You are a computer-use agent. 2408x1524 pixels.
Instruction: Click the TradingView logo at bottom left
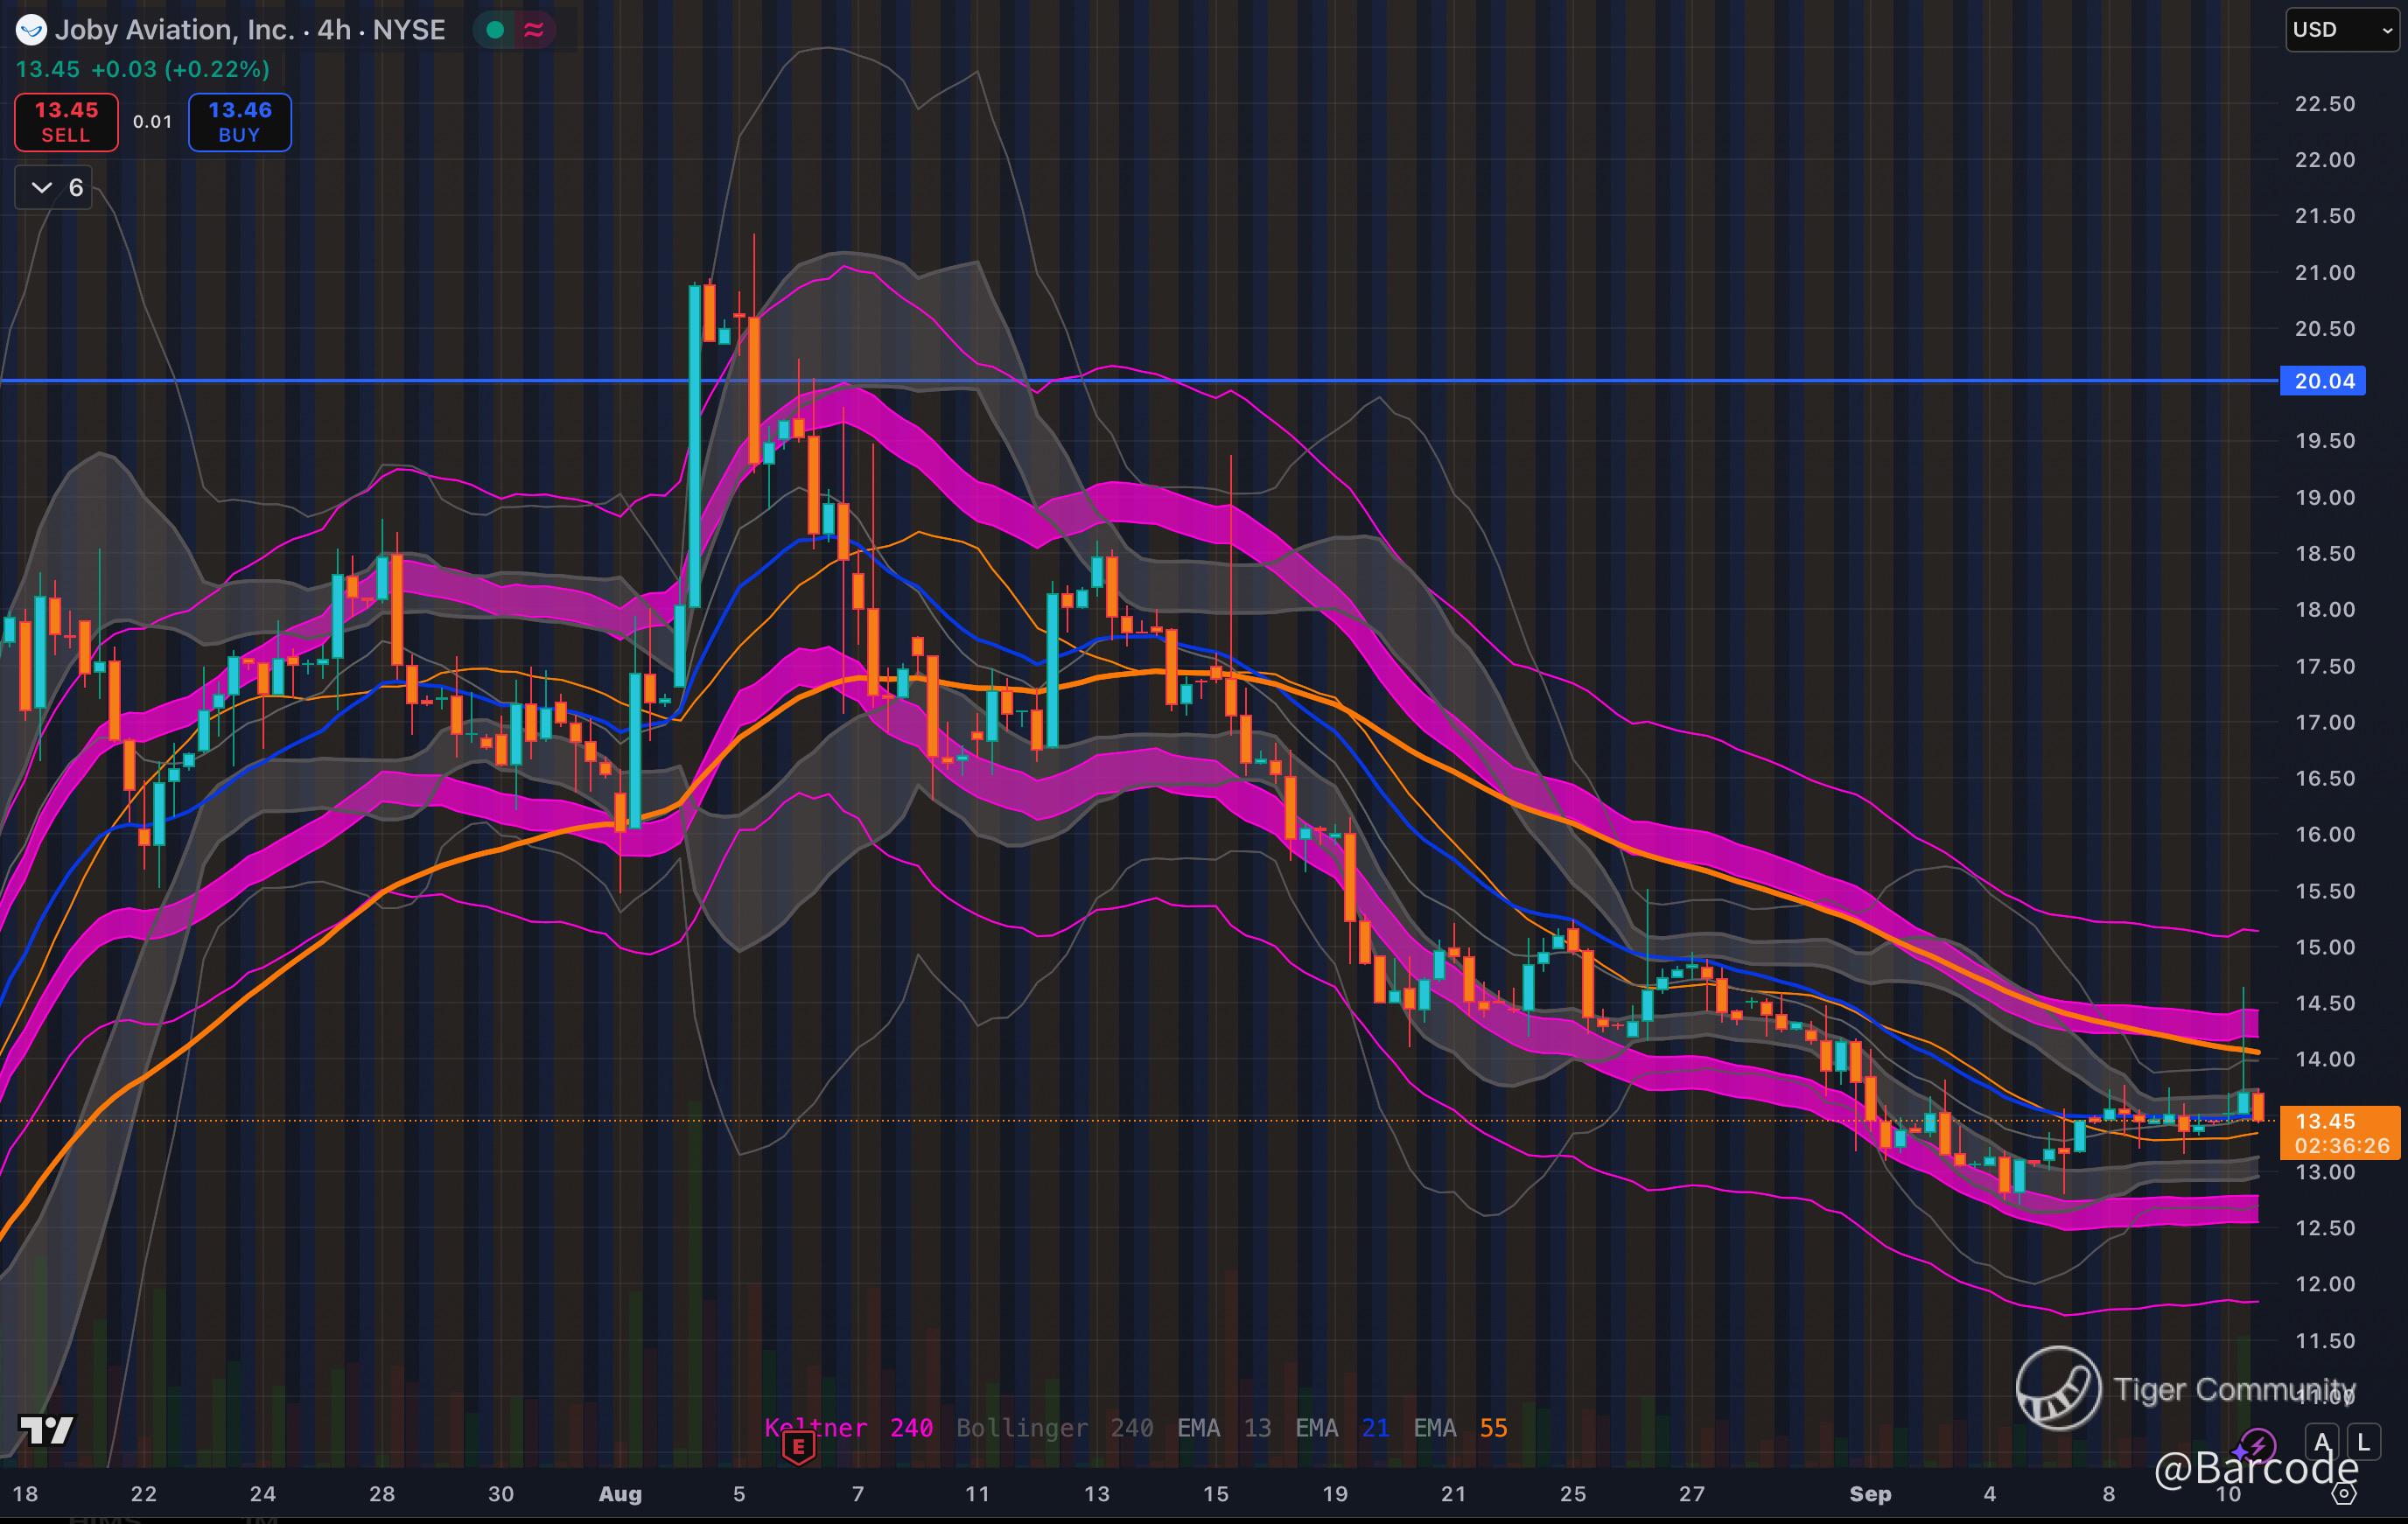tap(46, 1430)
